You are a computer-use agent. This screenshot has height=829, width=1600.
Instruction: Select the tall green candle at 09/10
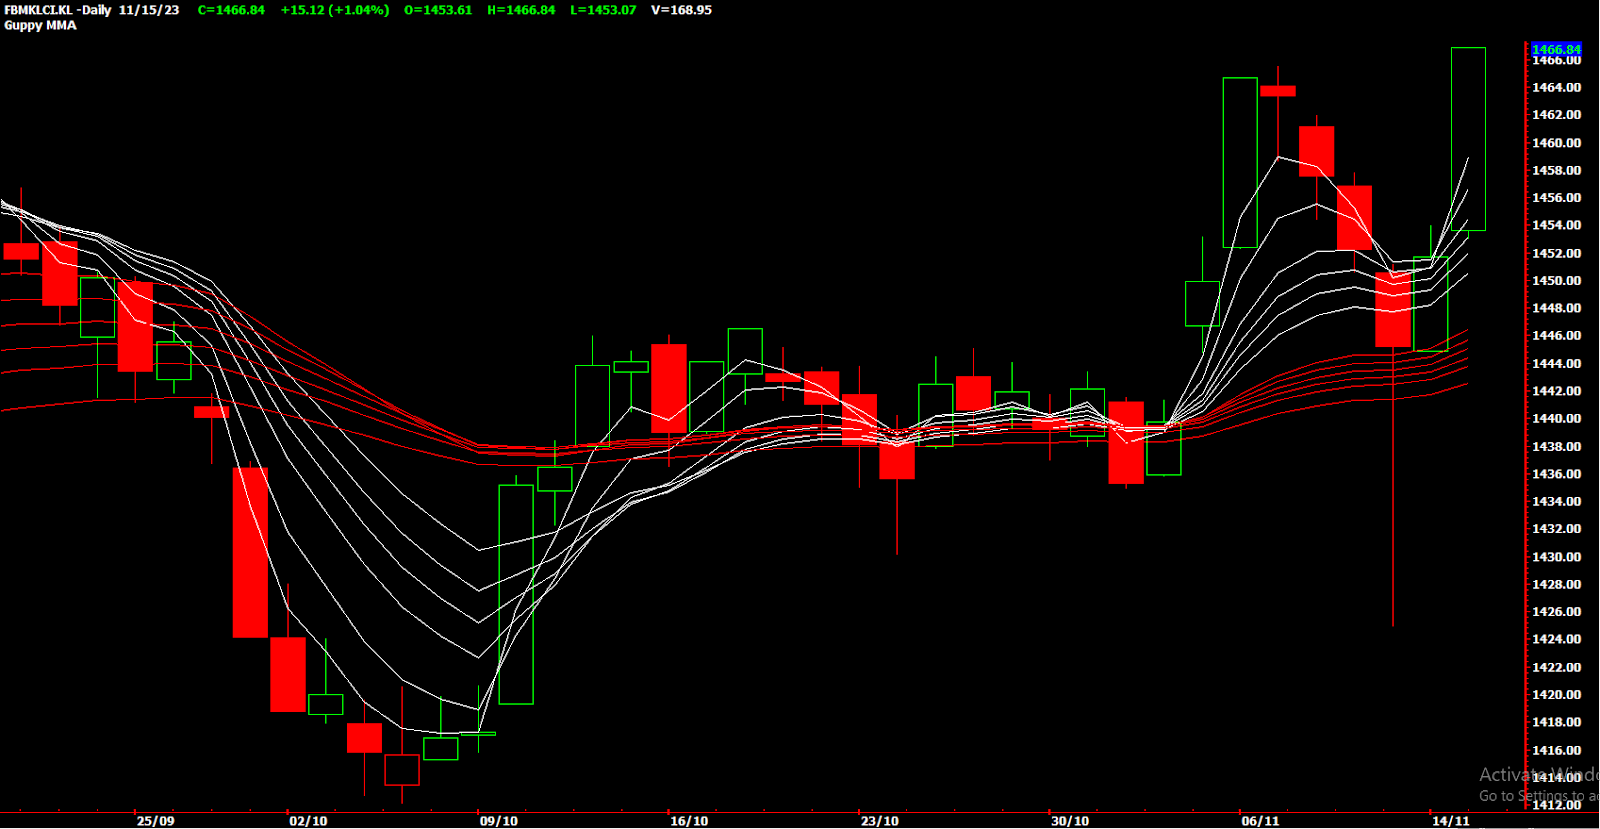pyautogui.click(x=516, y=594)
